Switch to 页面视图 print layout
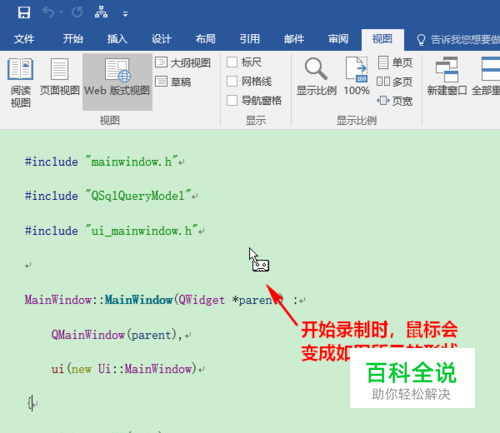Viewport: 500px width, 433px height. (60, 77)
